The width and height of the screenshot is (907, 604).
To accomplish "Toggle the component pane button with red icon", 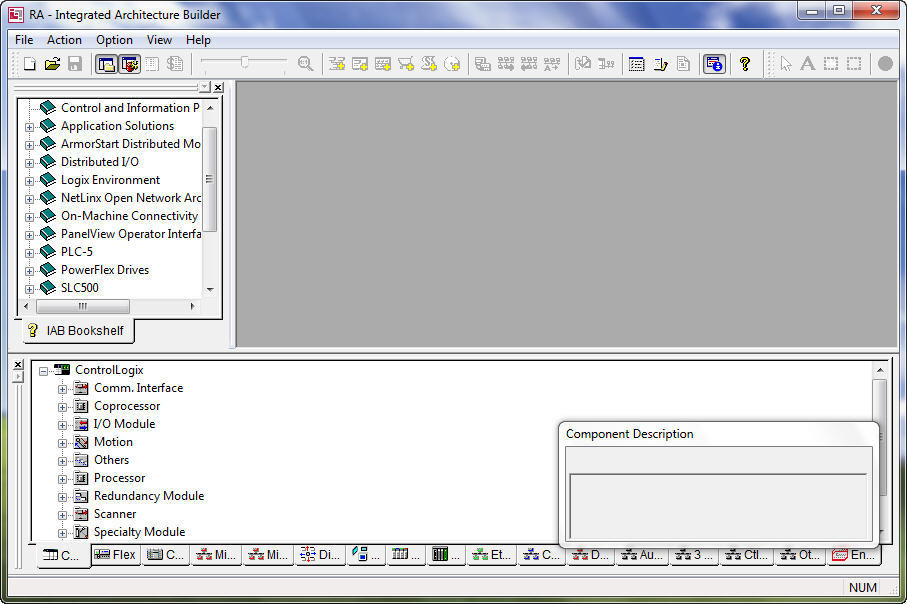I will (130, 64).
